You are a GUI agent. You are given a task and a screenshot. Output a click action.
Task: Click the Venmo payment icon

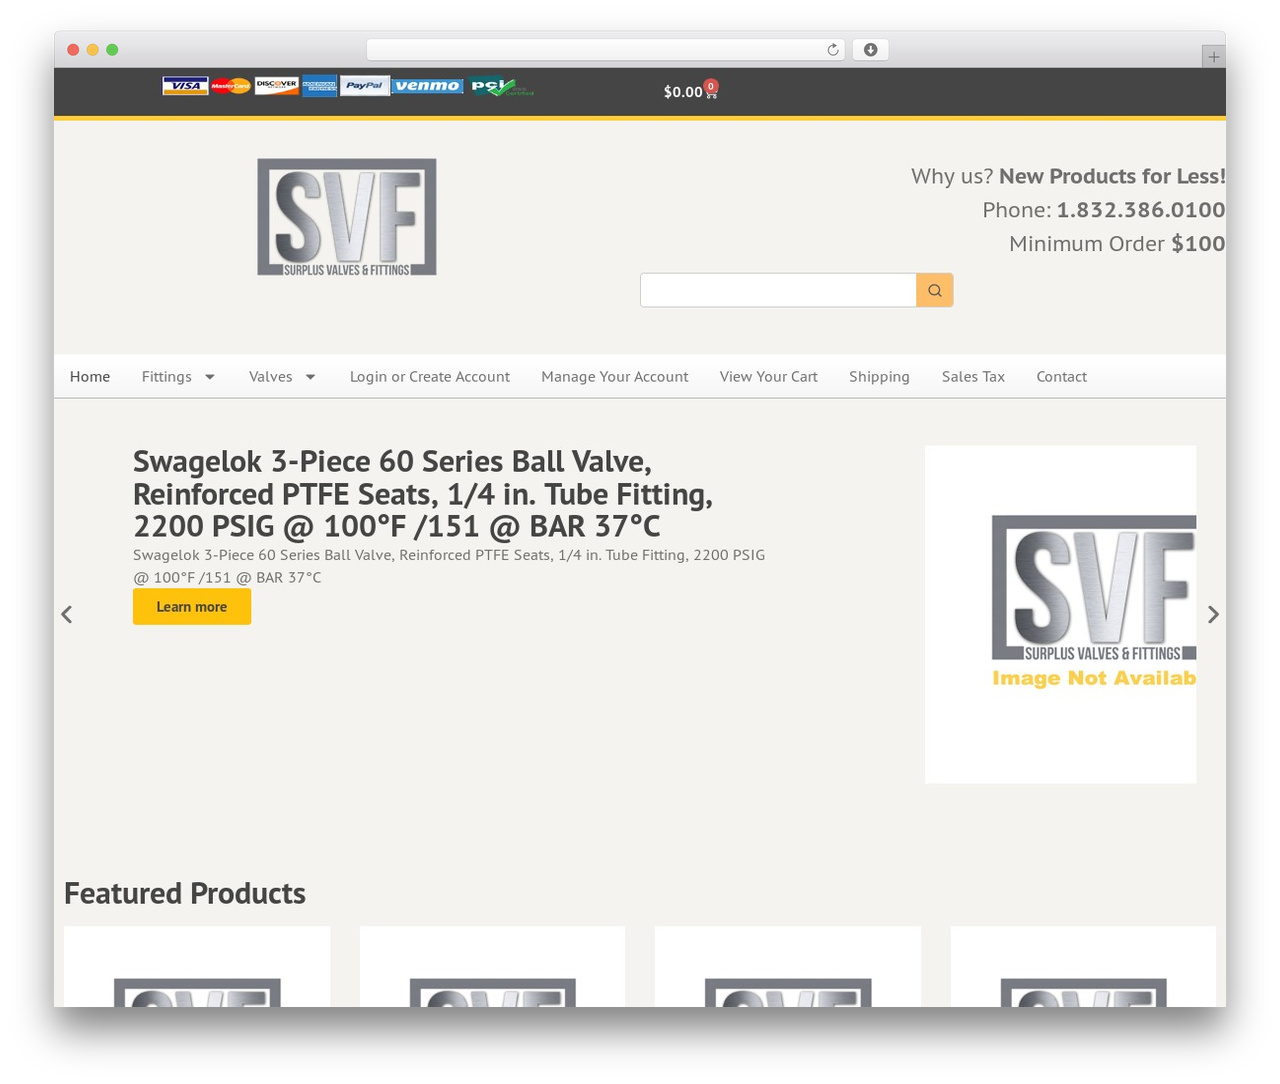427,86
